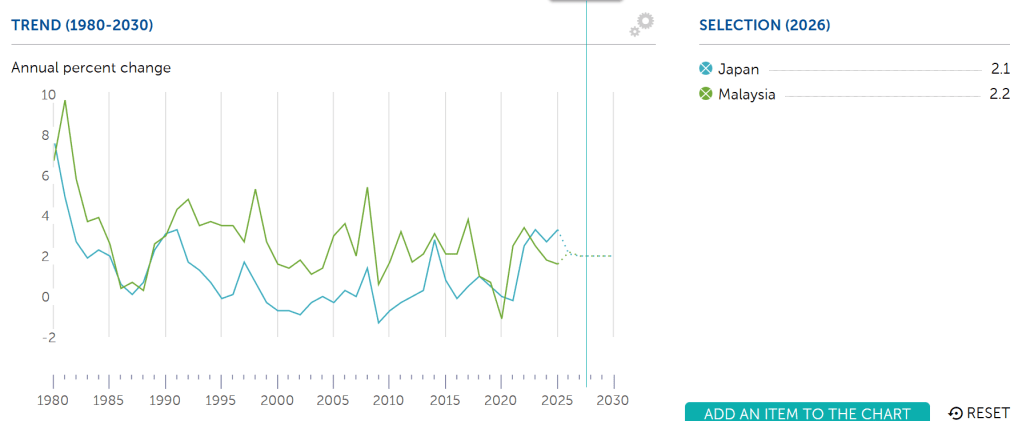Click the 2010 label on the year axis
The width and height of the screenshot is (1022, 421).
click(x=389, y=400)
